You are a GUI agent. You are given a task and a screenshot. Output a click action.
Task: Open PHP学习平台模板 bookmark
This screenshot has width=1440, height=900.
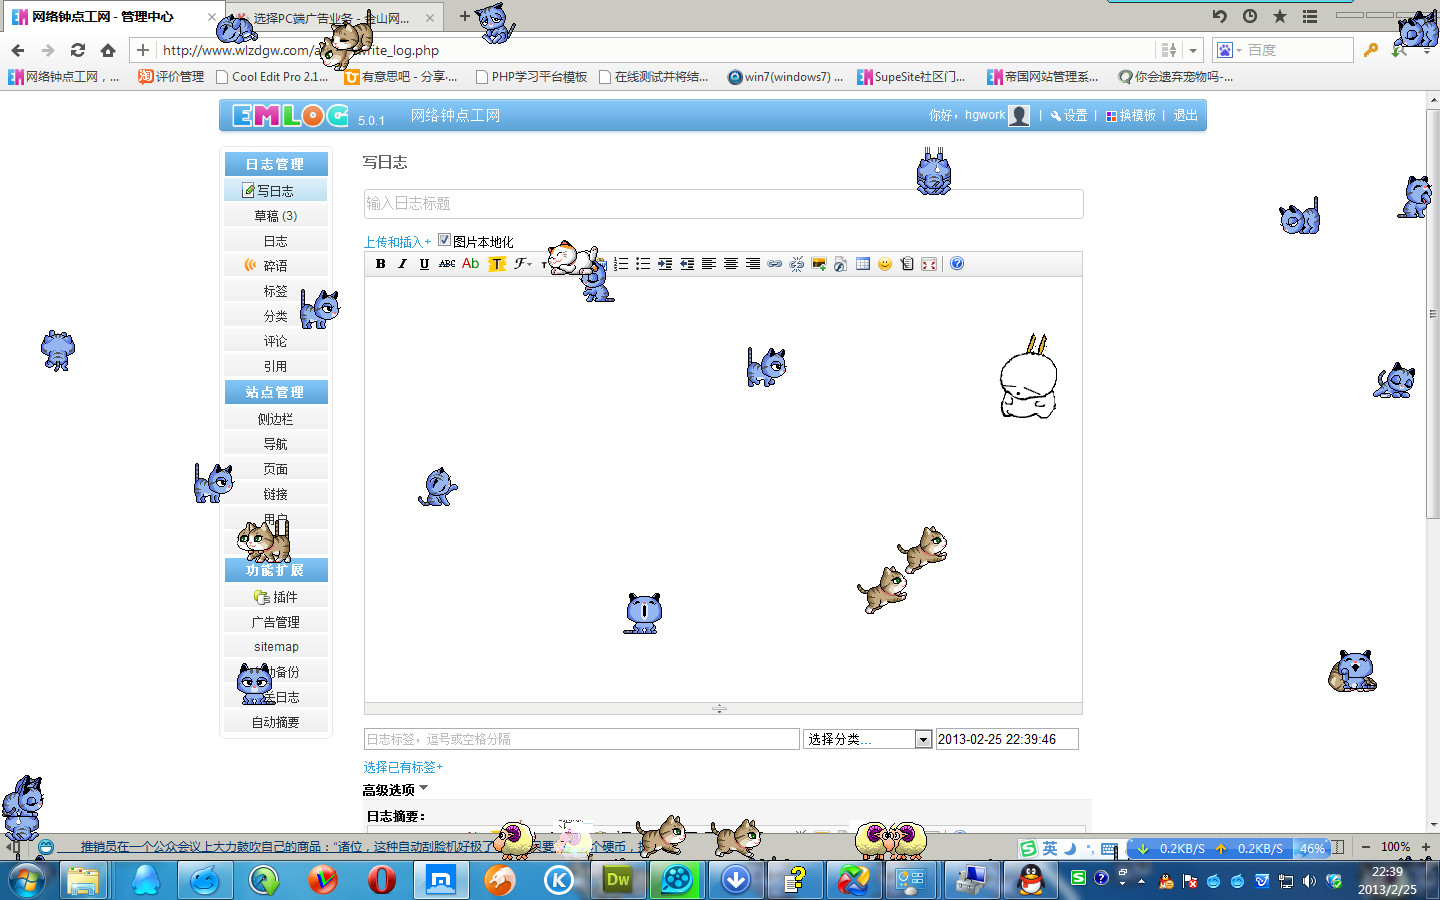coord(531,77)
